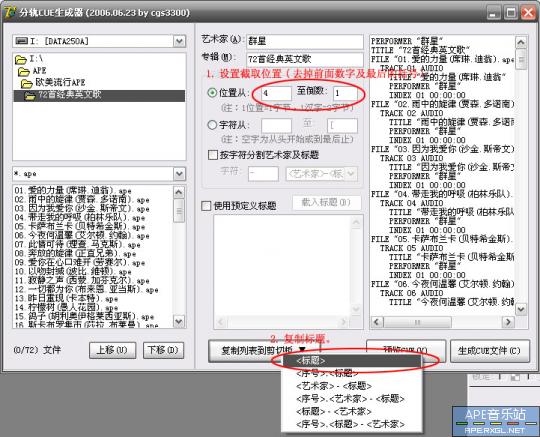Click the down arrow of the file list scrollbar

(179, 321)
